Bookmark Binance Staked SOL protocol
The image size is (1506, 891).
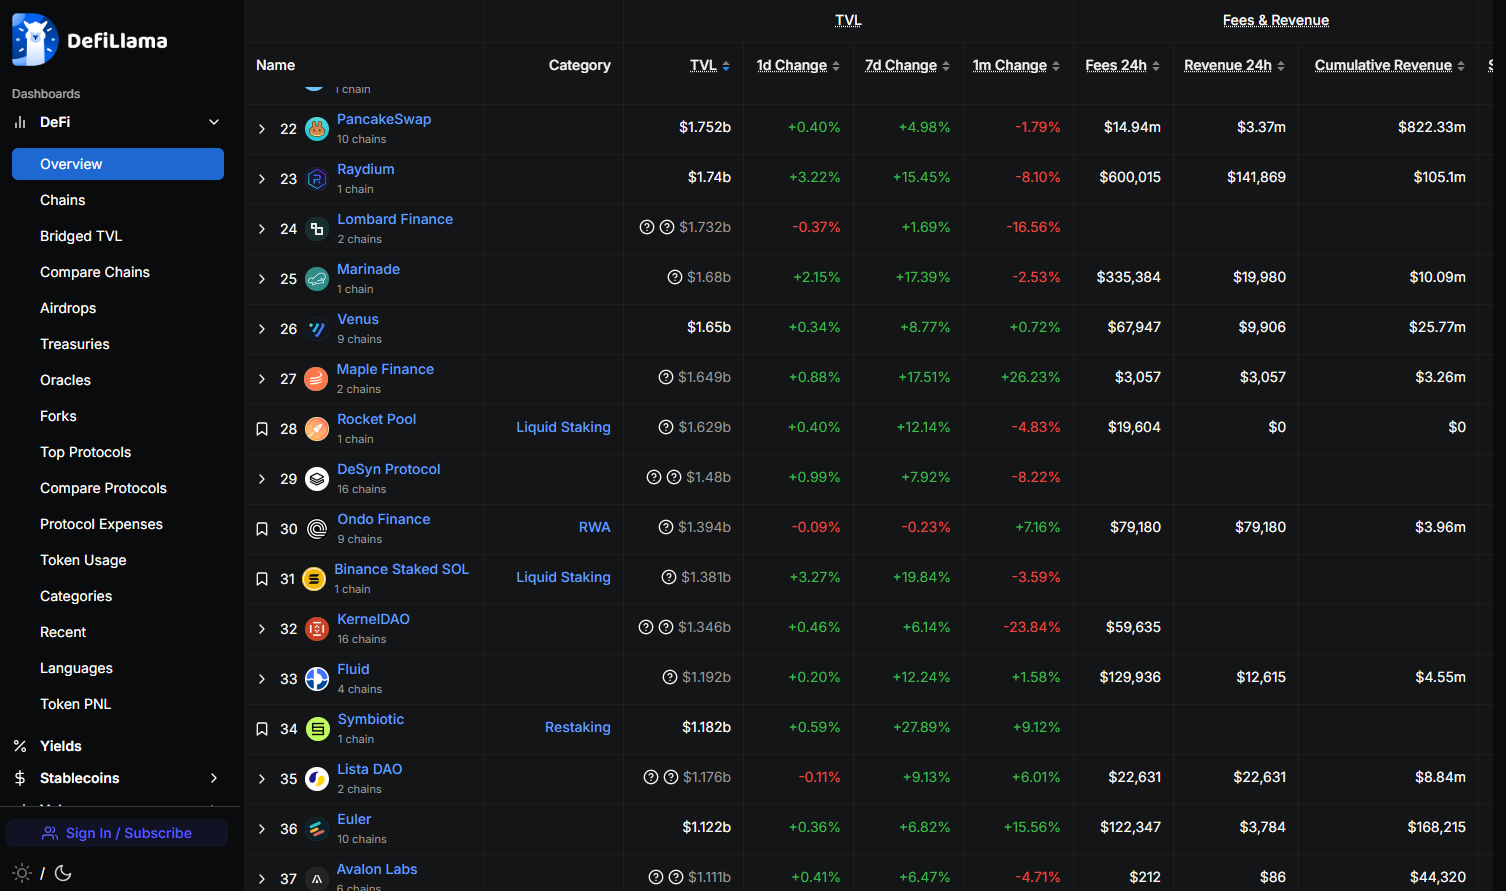pyautogui.click(x=262, y=579)
